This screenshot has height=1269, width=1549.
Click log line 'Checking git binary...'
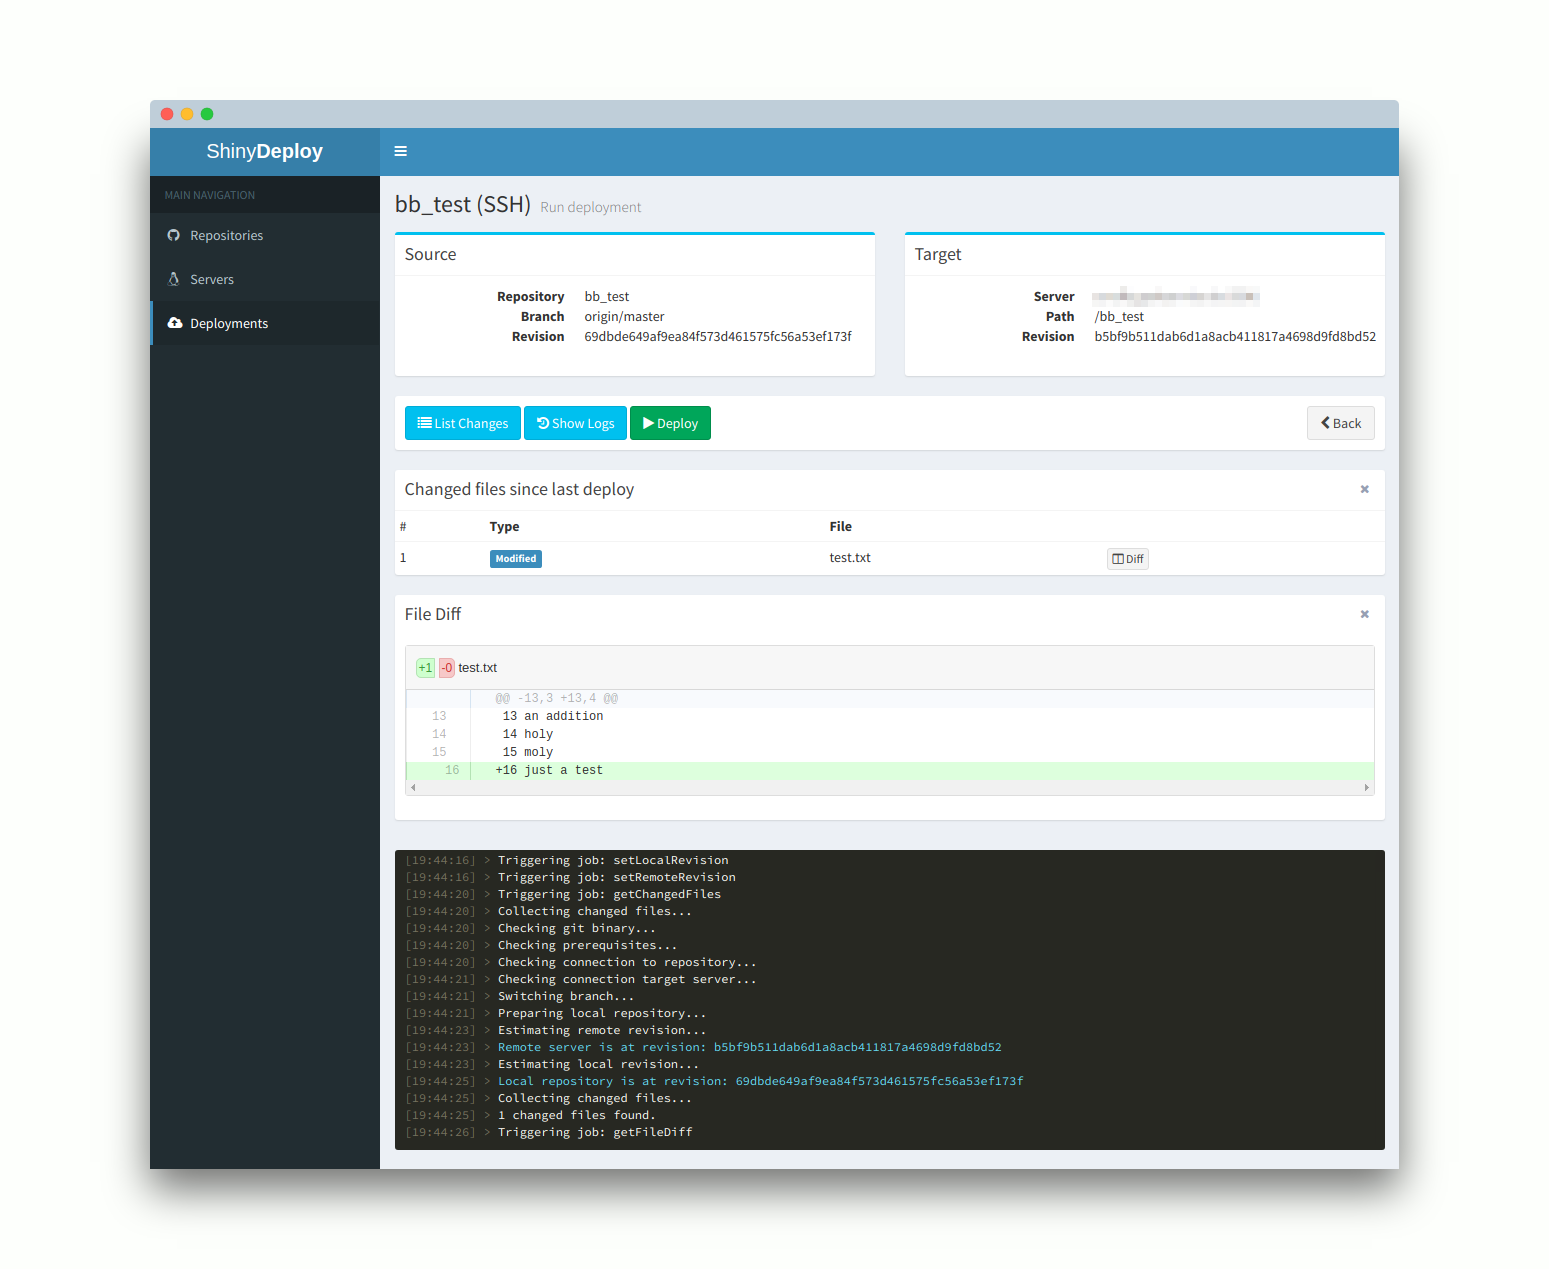coord(577,928)
